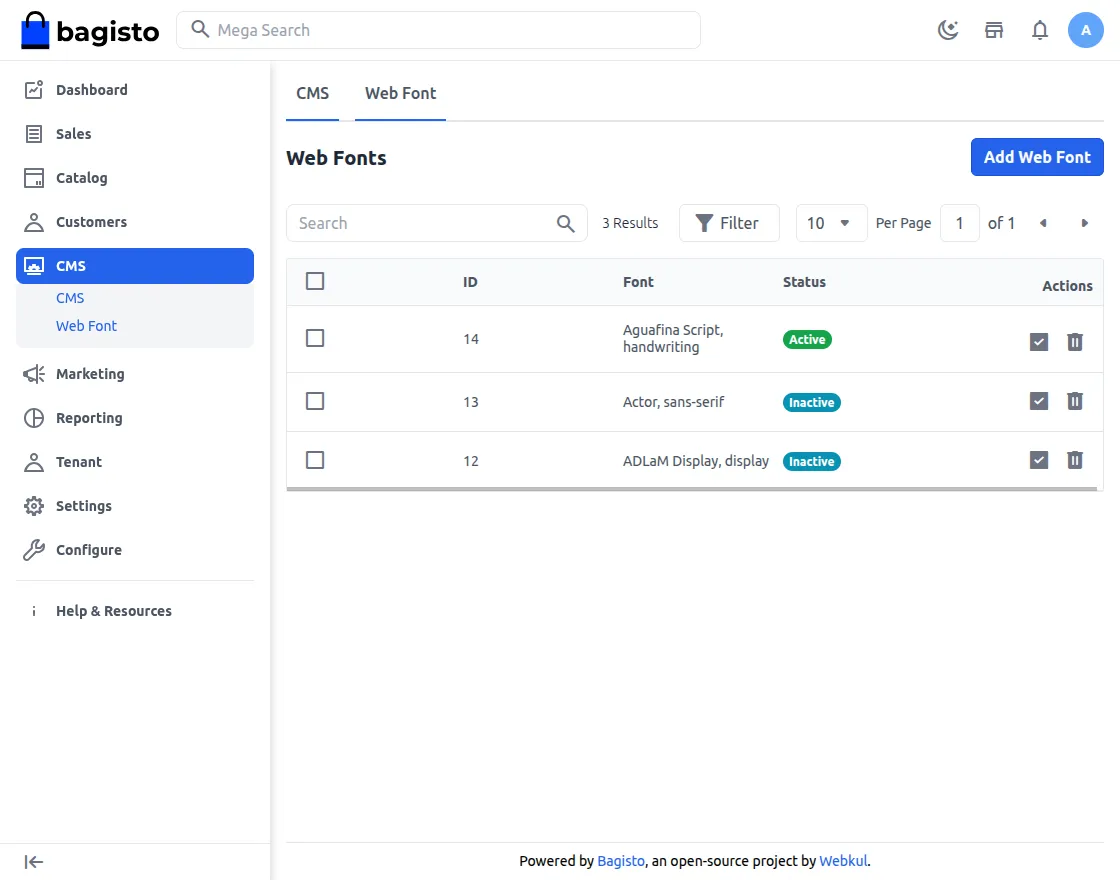Click the horizontal table scrollbar
1120x880 pixels.
tap(691, 489)
